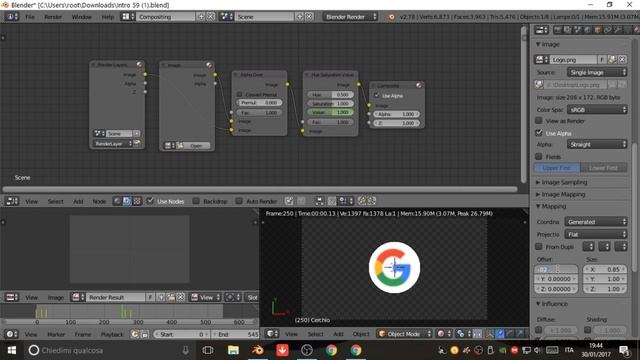
Task: Toggle Use Alpha in Composite node
Action: (x=377, y=95)
